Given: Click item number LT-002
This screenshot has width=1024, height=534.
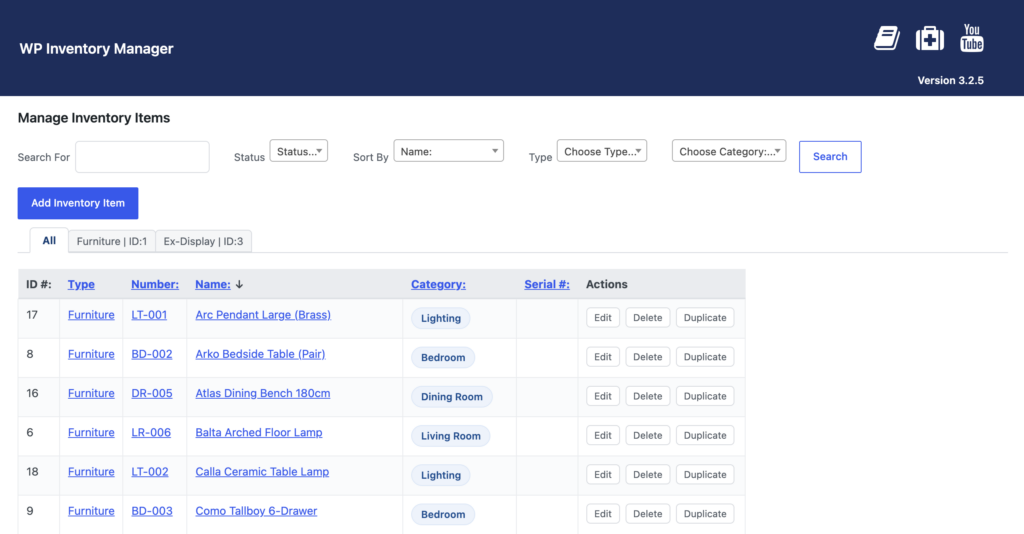Looking at the screenshot, I should (x=150, y=471).
